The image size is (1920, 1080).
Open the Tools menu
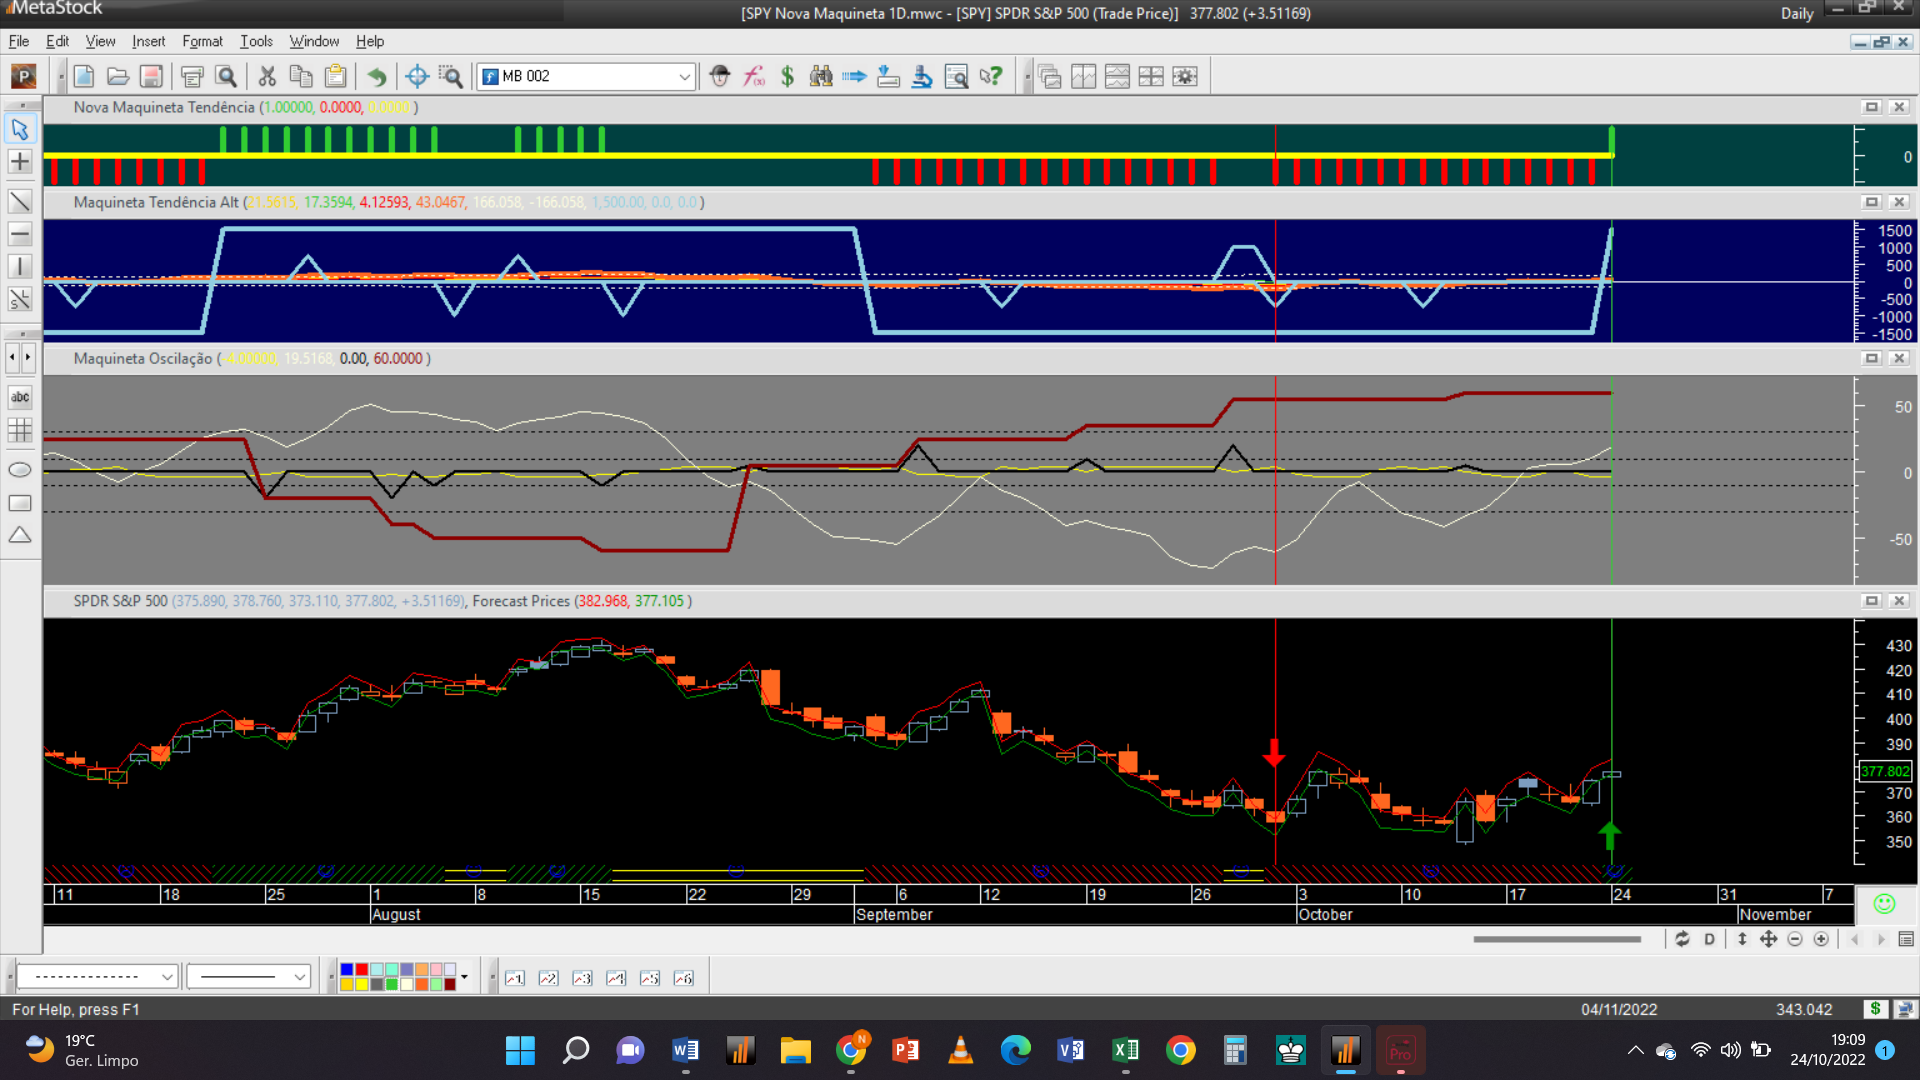coord(256,41)
